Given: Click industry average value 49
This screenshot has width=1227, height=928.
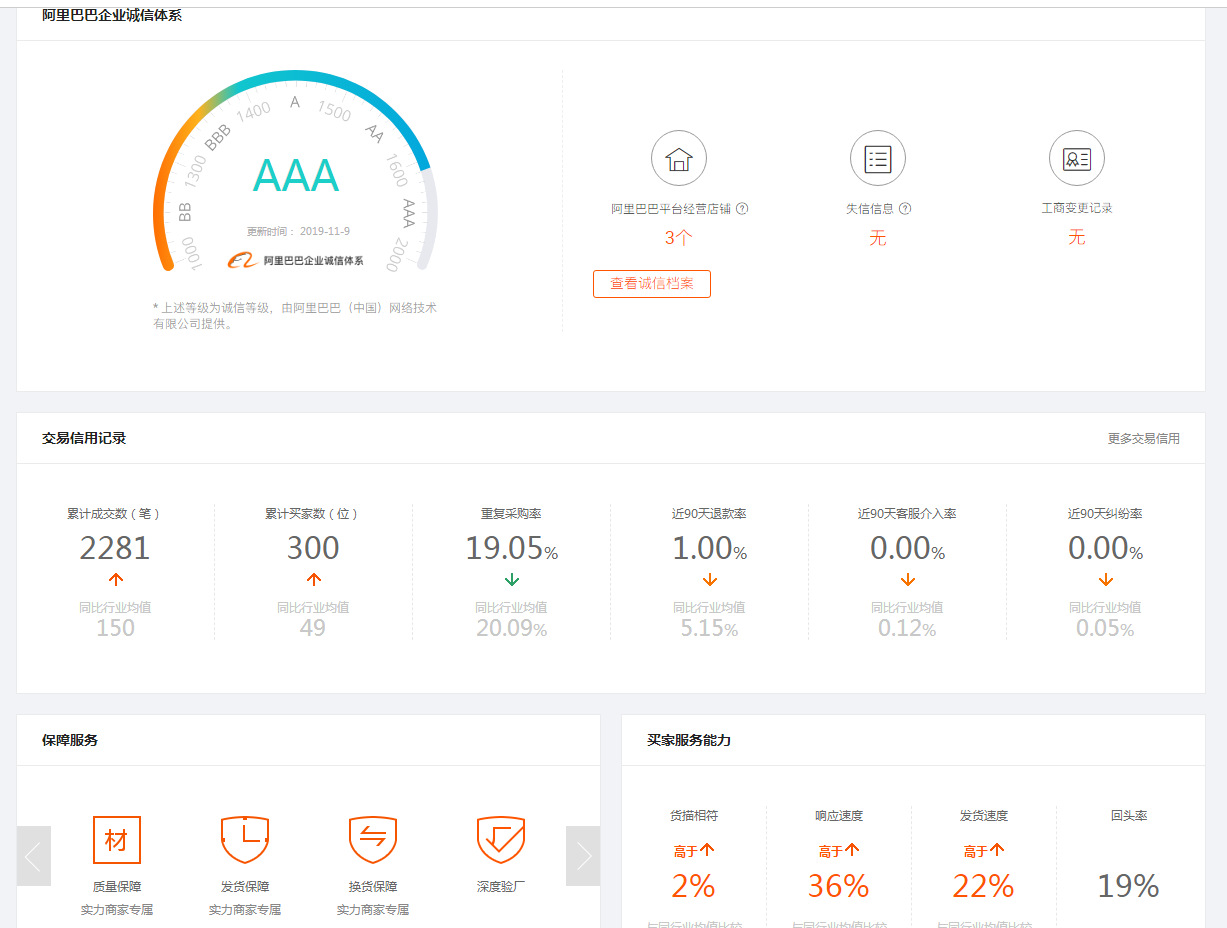Looking at the screenshot, I should pos(313,628).
